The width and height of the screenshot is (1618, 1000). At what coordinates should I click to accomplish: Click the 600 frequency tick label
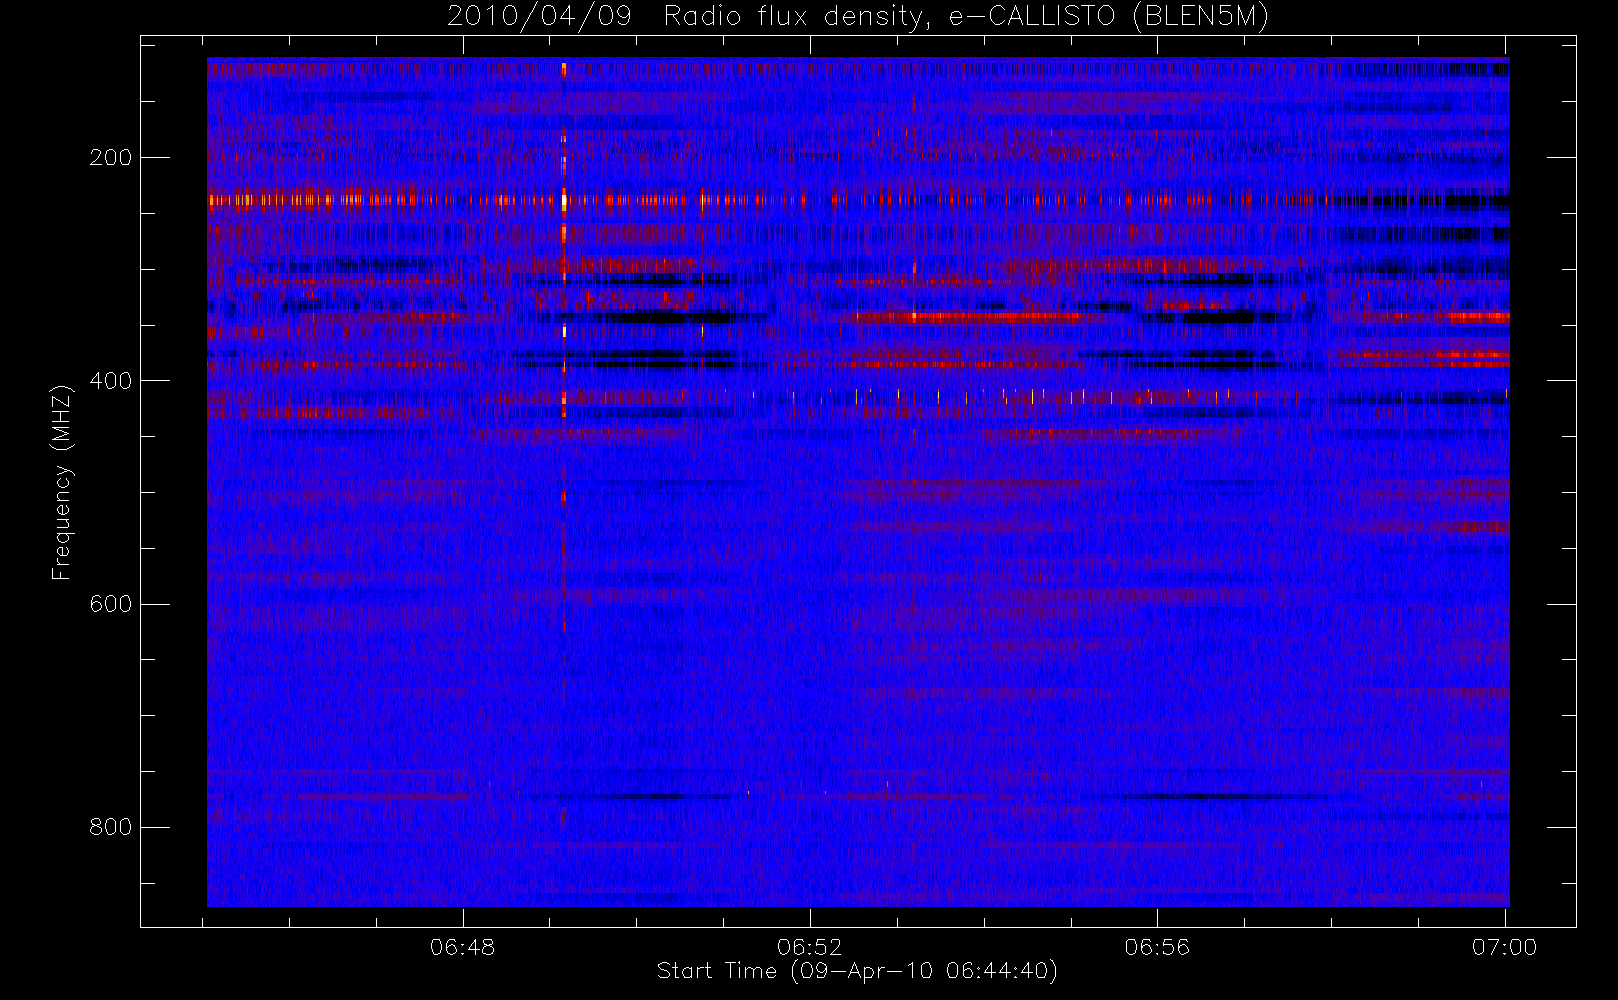coord(110,604)
